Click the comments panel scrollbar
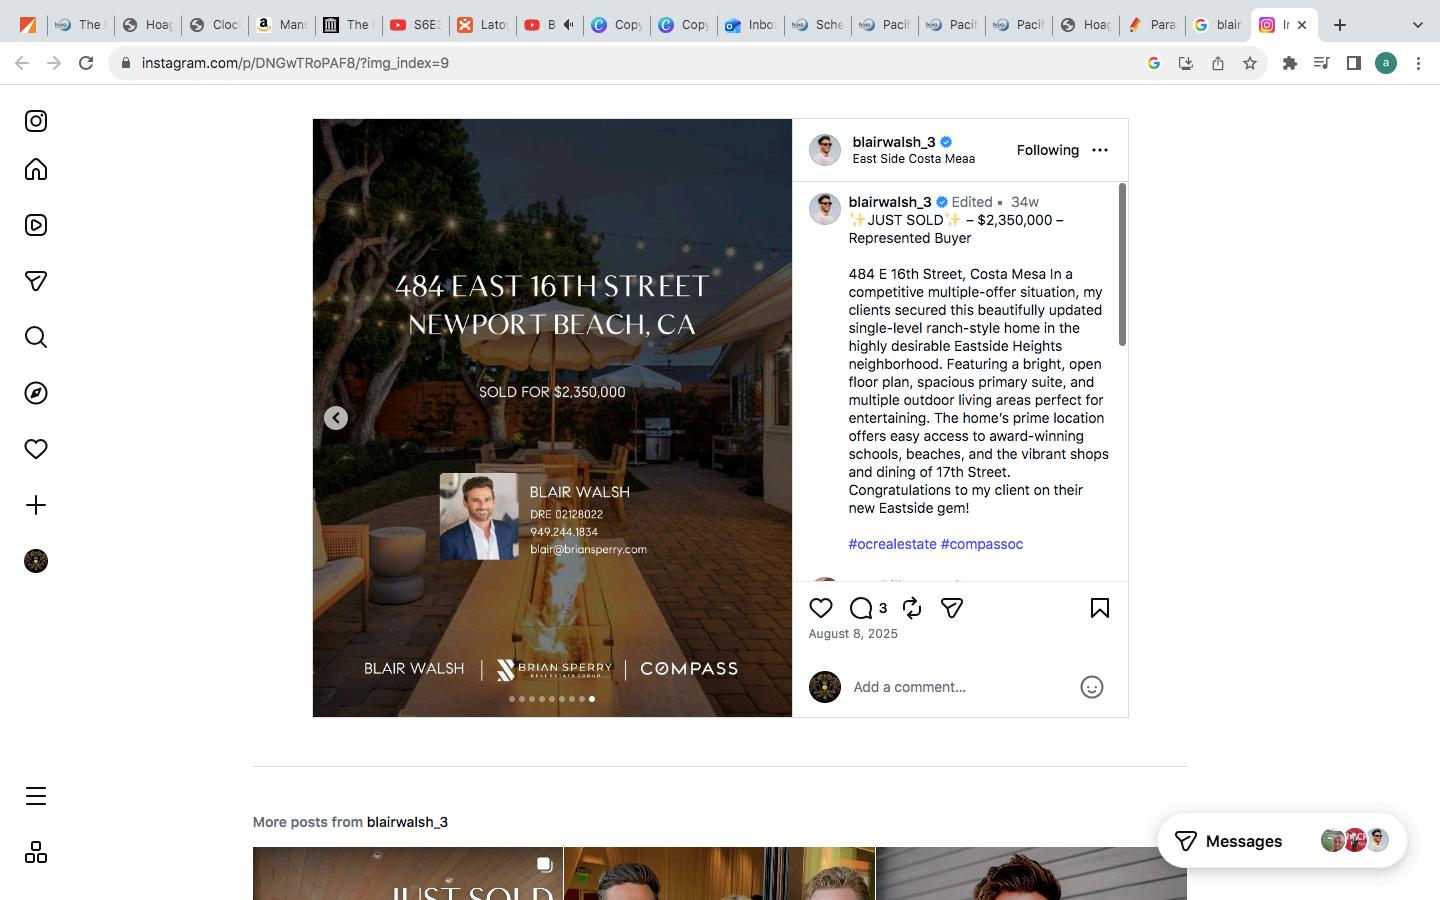The image size is (1440, 900). coord(1122,266)
